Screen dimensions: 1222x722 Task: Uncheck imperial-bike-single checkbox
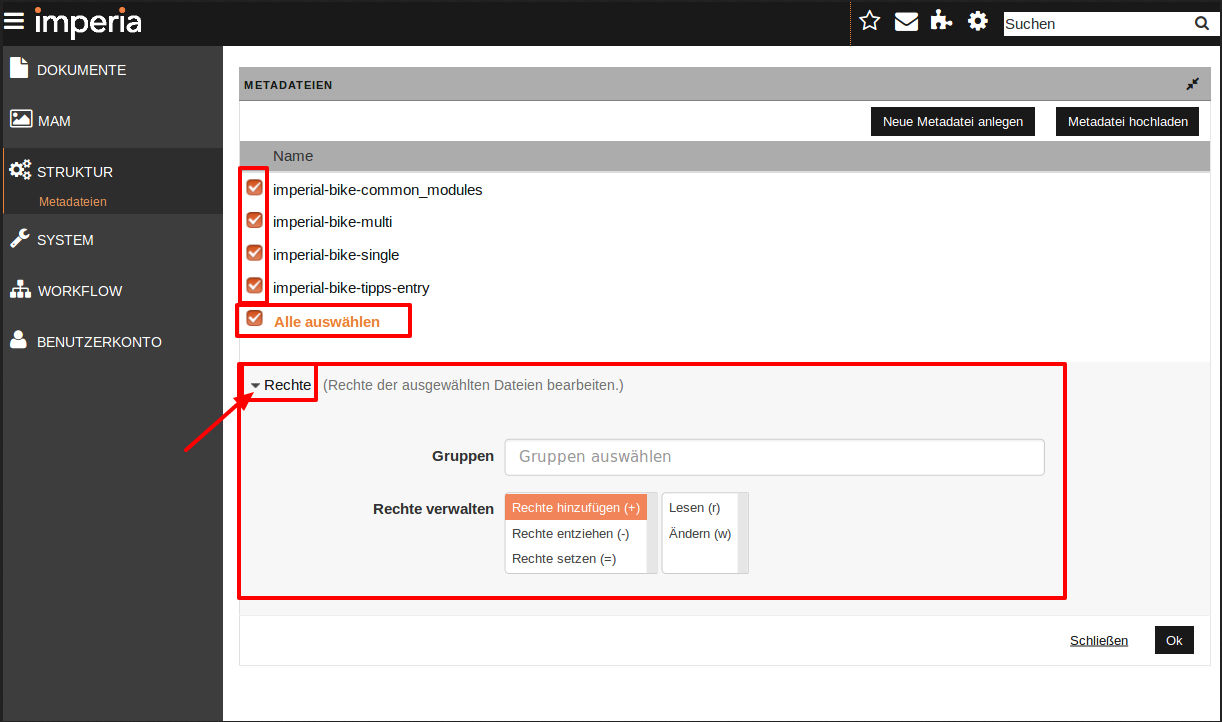tap(255, 252)
